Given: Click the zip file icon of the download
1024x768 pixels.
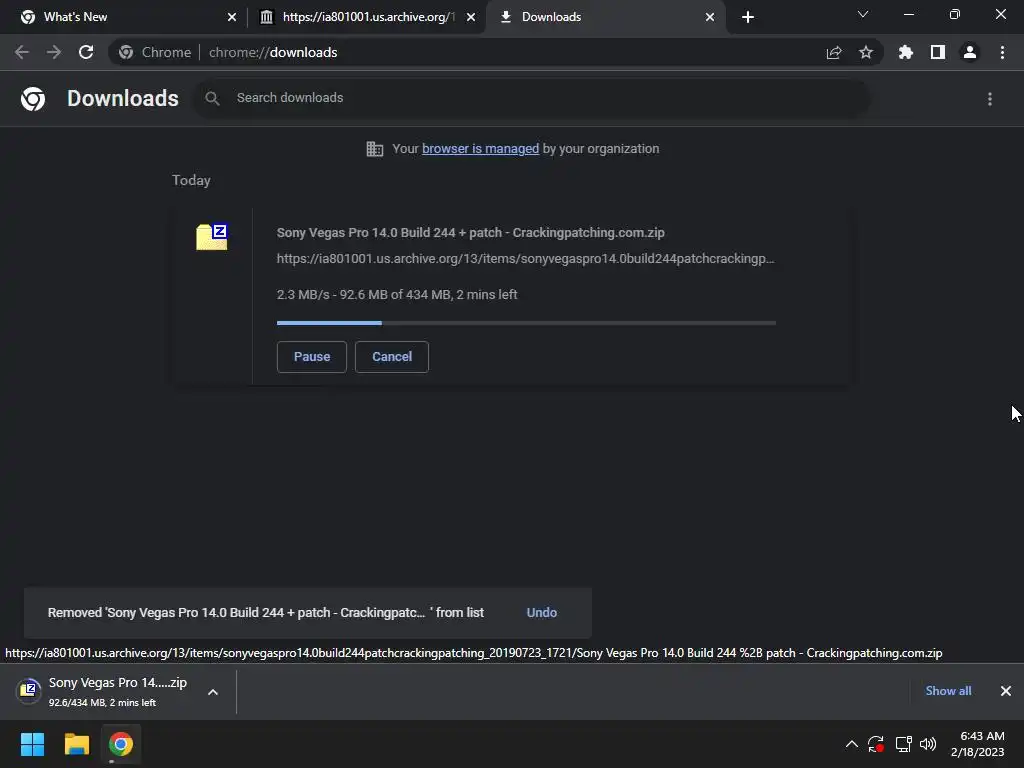Looking at the screenshot, I should pyautogui.click(x=212, y=237).
